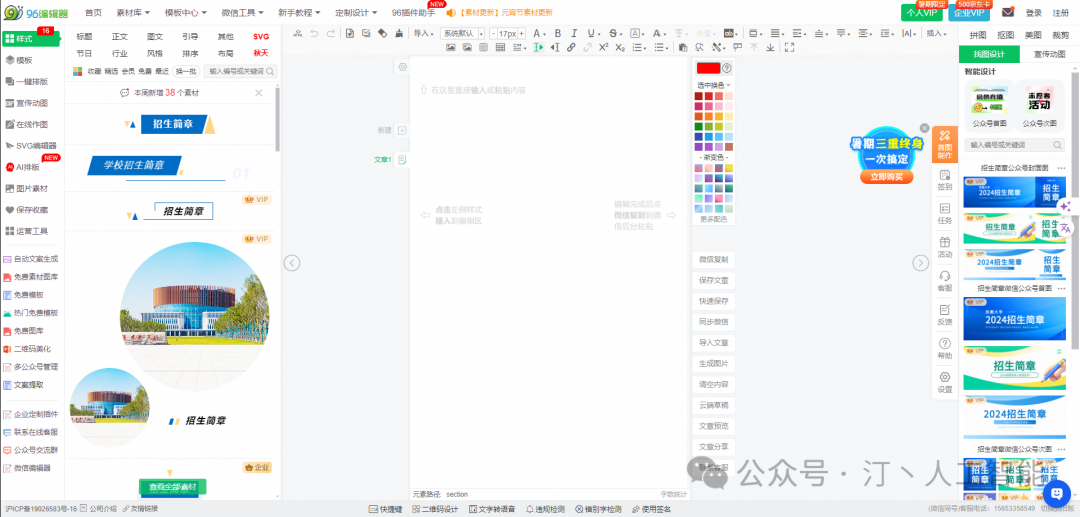Click the clear formatting eraser icon

(x=382, y=33)
